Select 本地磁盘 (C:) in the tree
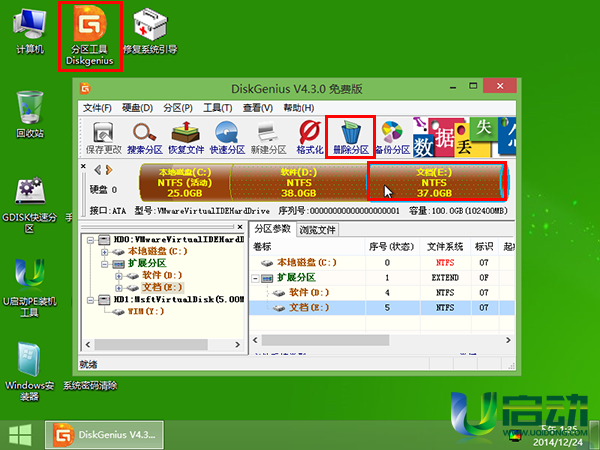 point(158,251)
